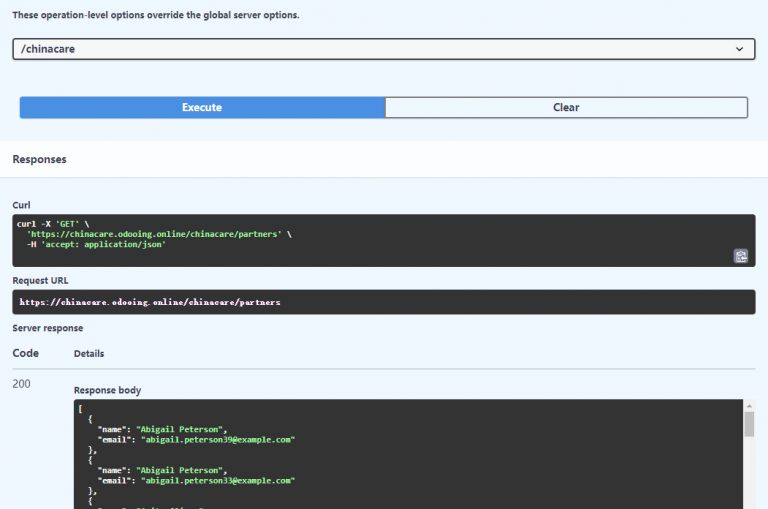The width and height of the screenshot is (768, 509).
Task: Click the response body scrollbar up arrow
Action: click(749, 406)
